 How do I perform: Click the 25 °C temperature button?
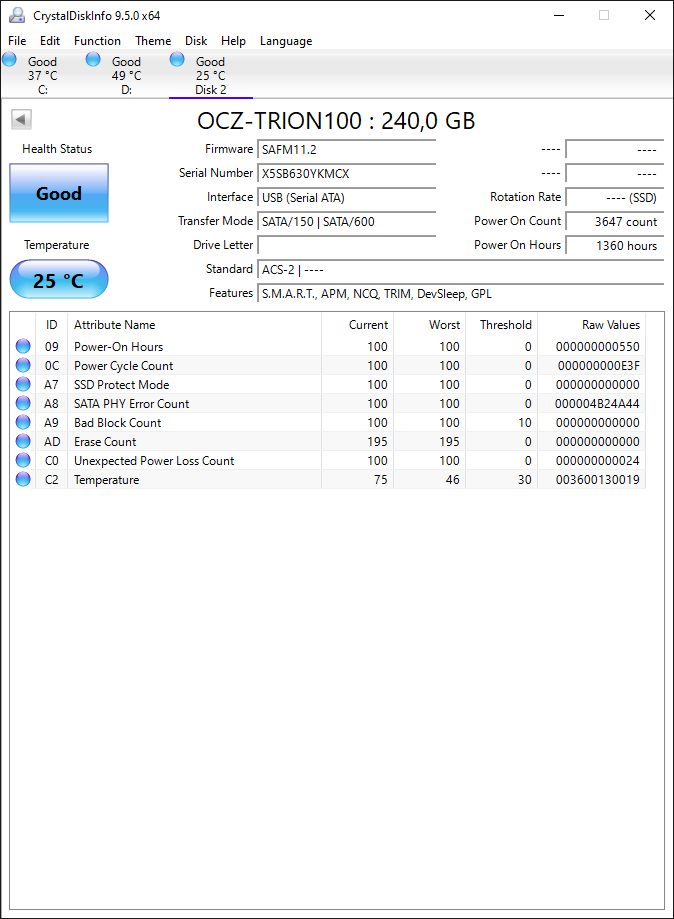pos(59,280)
